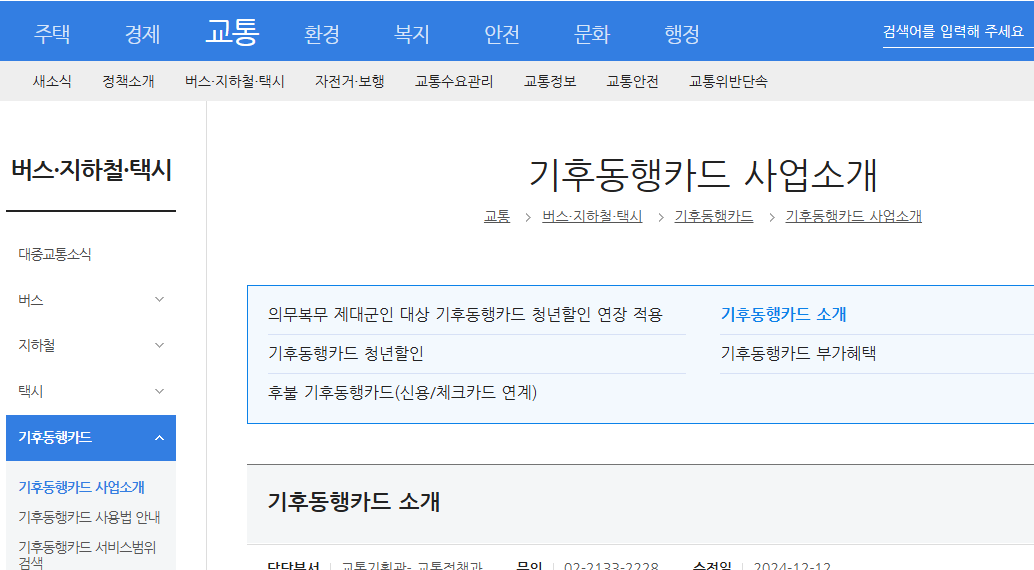Go to 교통수요관리 submenu
Viewport: 1034px width, 570px height.
(454, 81)
